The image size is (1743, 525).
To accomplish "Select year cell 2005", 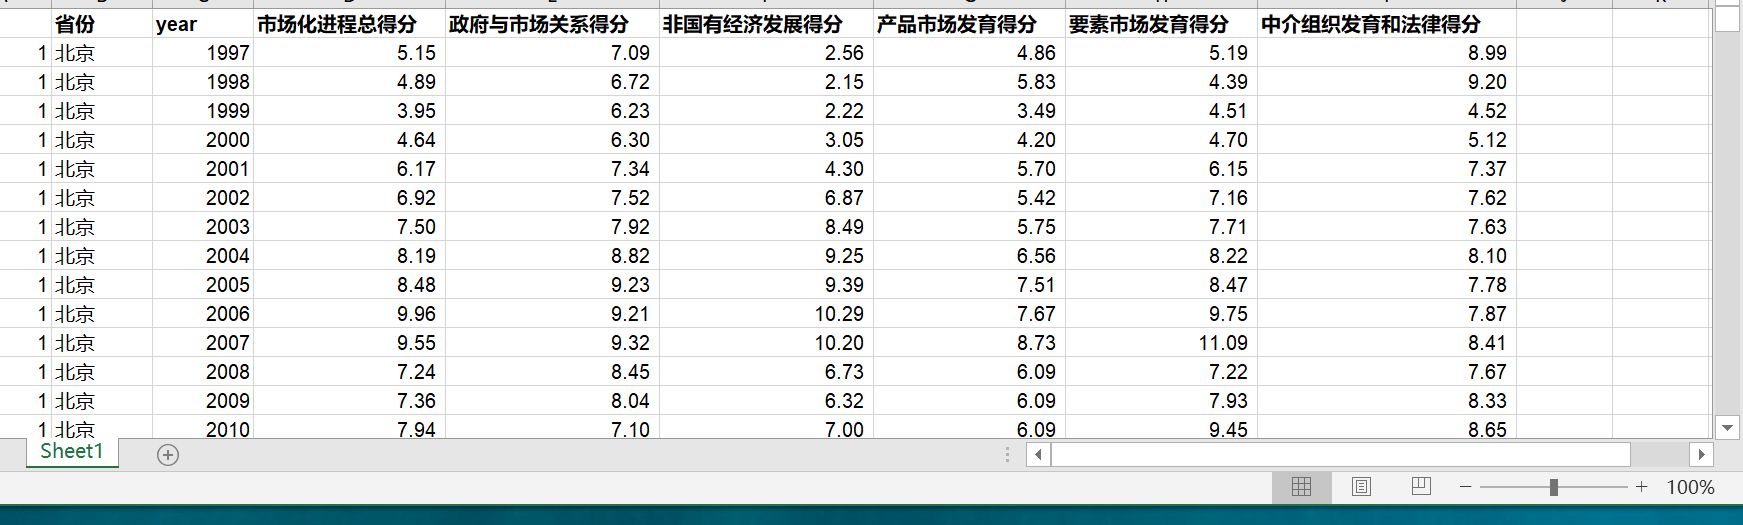I will (203, 285).
